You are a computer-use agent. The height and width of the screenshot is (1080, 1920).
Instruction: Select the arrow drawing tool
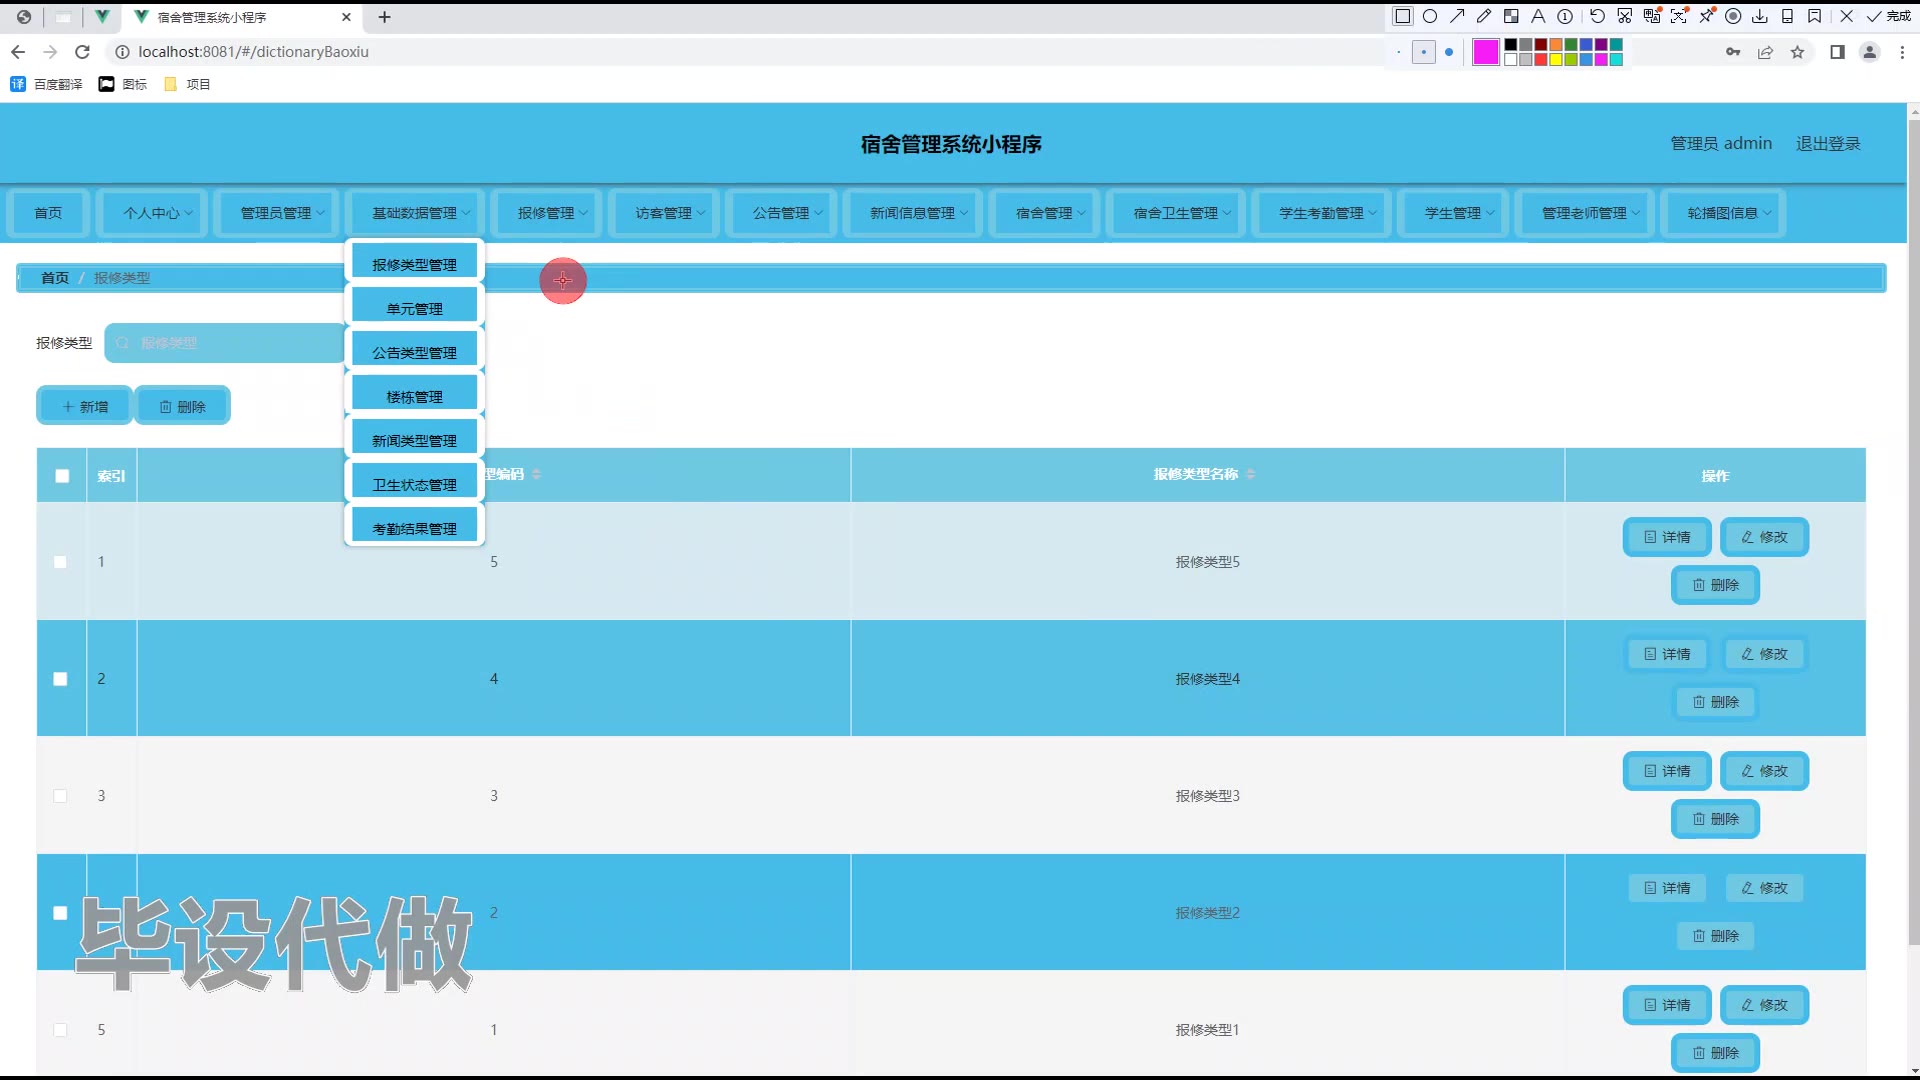tap(1457, 16)
